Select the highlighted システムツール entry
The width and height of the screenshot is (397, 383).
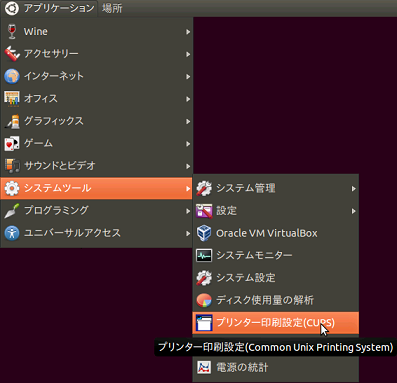97,188
